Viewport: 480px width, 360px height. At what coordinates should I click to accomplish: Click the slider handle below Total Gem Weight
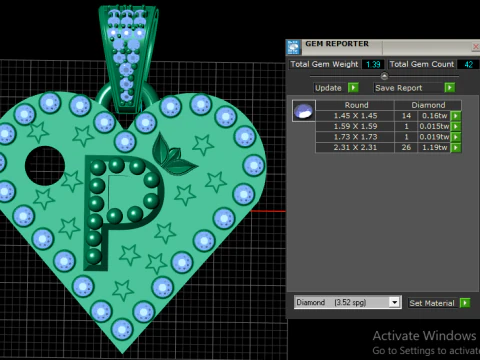pyautogui.click(x=384, y=76)
